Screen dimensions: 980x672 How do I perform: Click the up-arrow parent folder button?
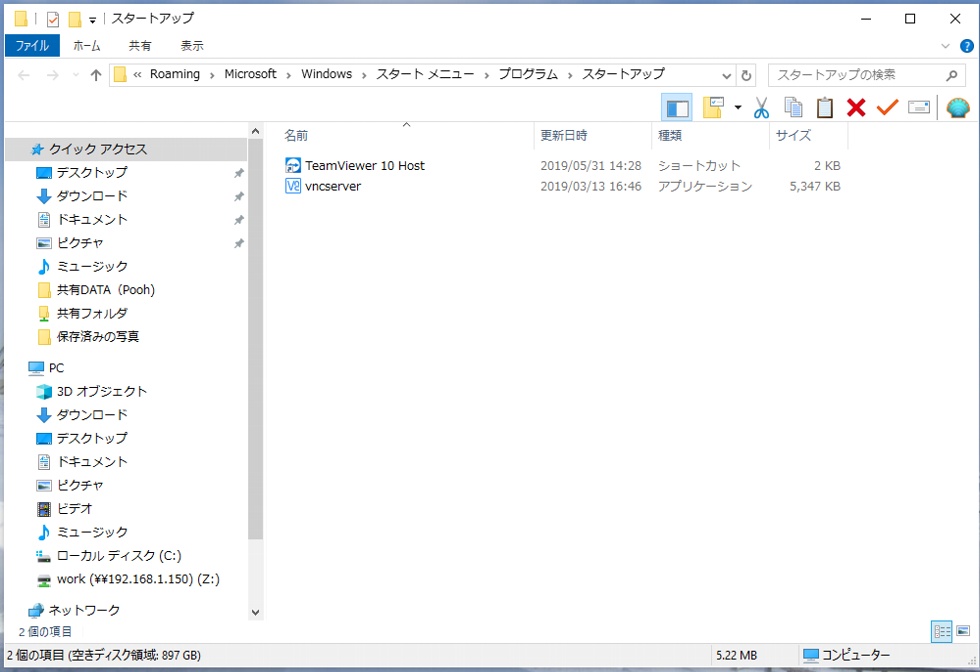tap(96, 75)
